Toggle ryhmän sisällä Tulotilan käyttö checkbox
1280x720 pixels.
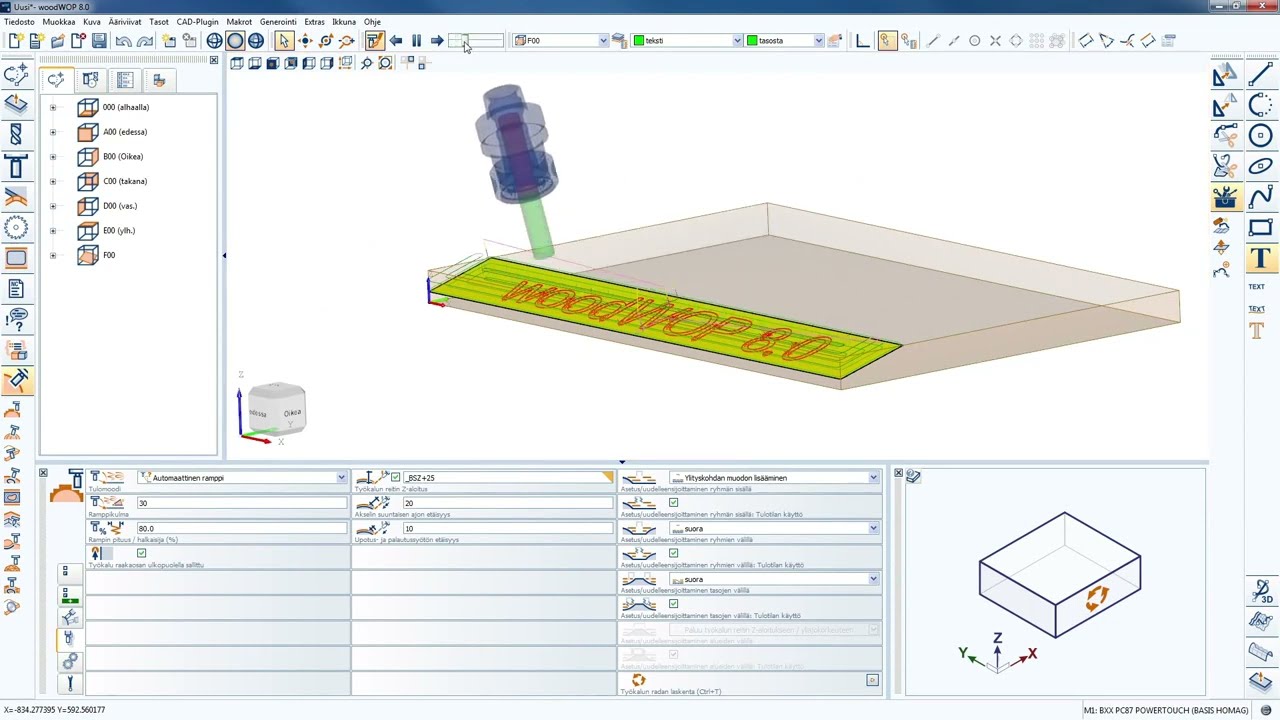tap(673, 503)
